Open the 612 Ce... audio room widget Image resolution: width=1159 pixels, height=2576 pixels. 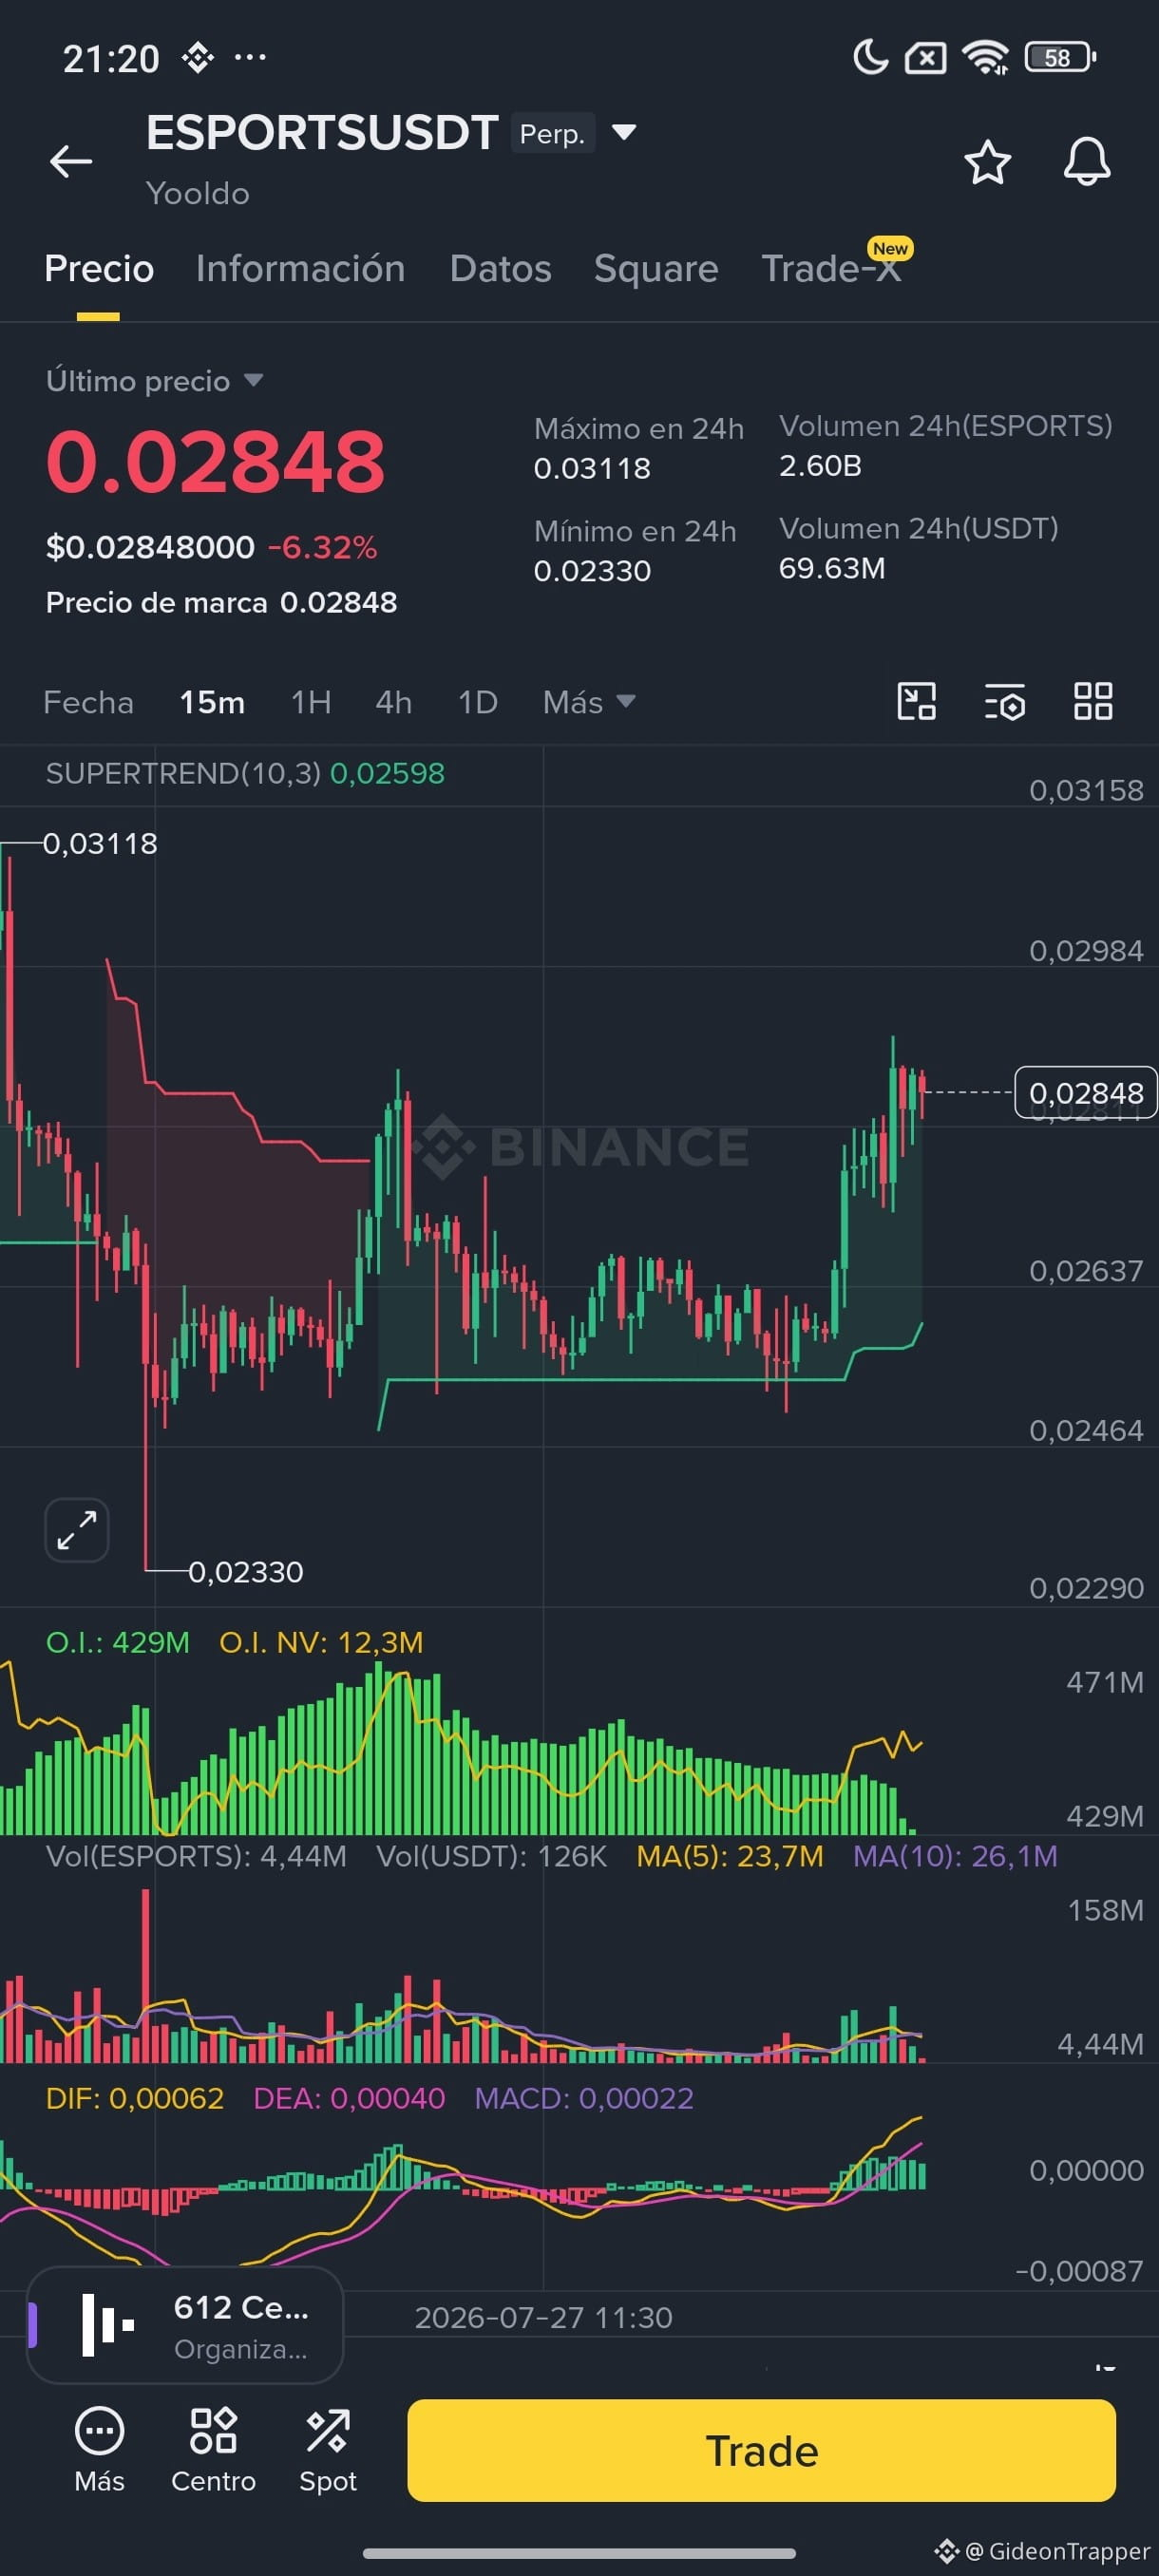click(185, 2326)
